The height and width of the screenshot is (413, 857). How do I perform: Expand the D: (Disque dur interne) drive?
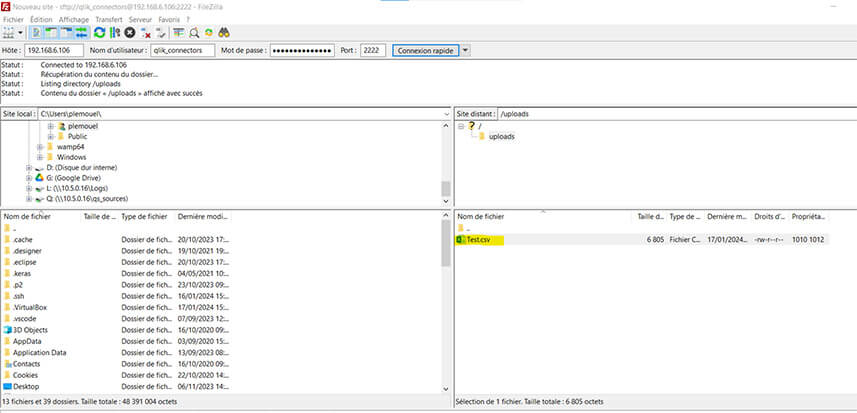coord(29,168)
